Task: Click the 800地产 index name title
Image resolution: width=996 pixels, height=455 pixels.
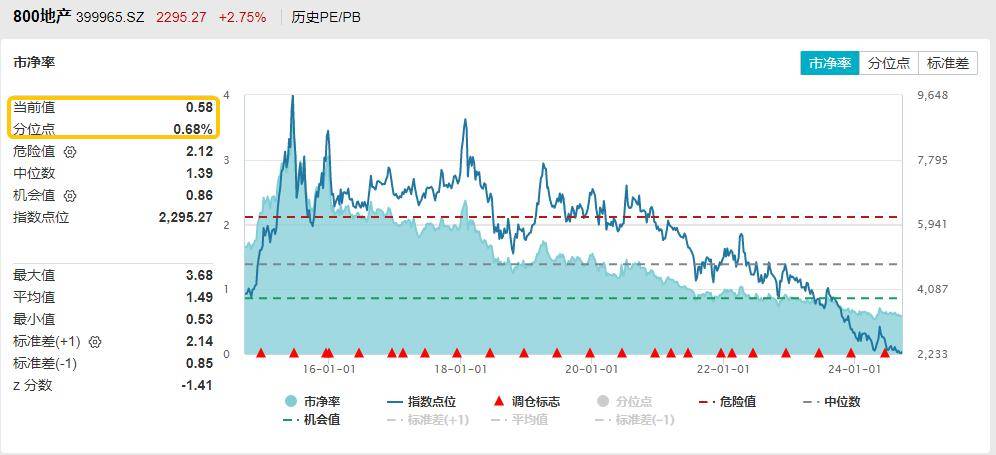Action: tap(41, 16)
